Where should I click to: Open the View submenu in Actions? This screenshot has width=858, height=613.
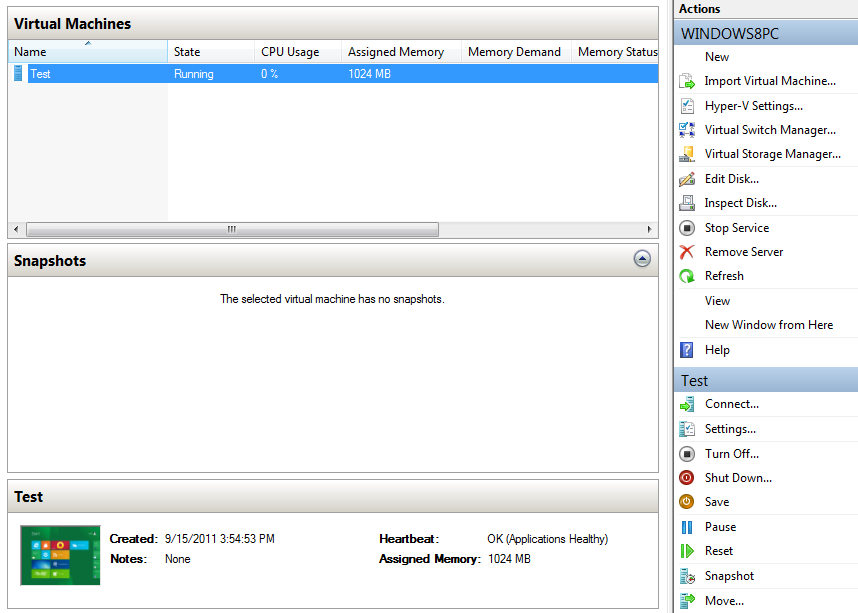click(717, 301)
